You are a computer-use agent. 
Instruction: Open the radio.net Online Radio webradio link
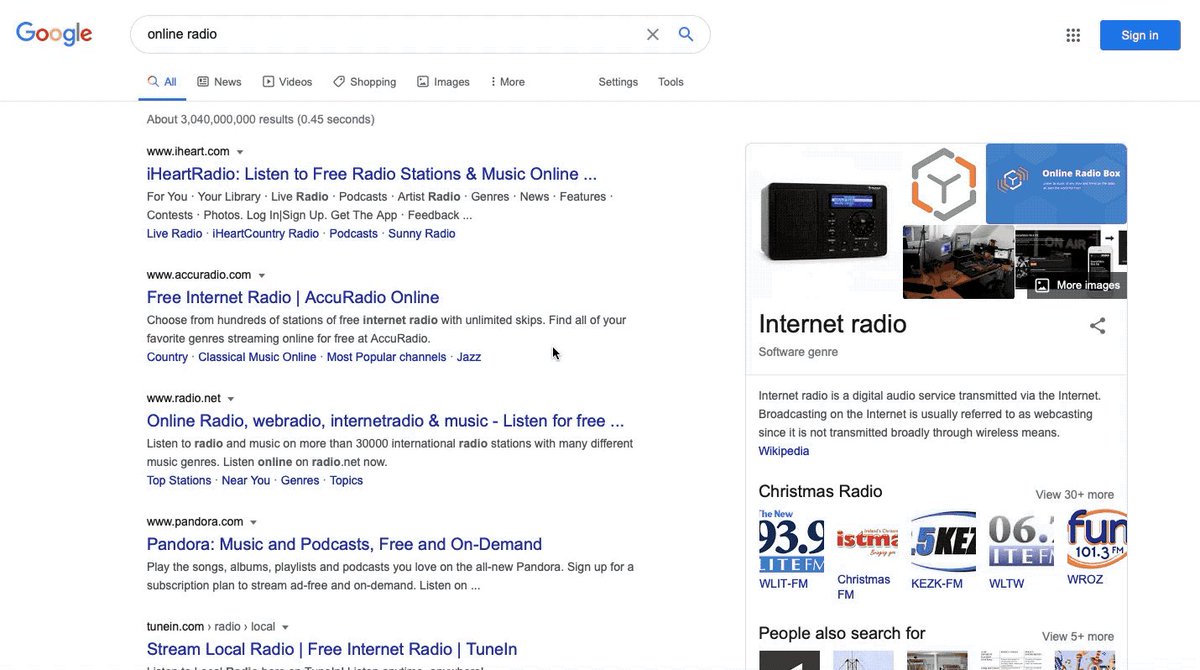click(x=385, y=421)
